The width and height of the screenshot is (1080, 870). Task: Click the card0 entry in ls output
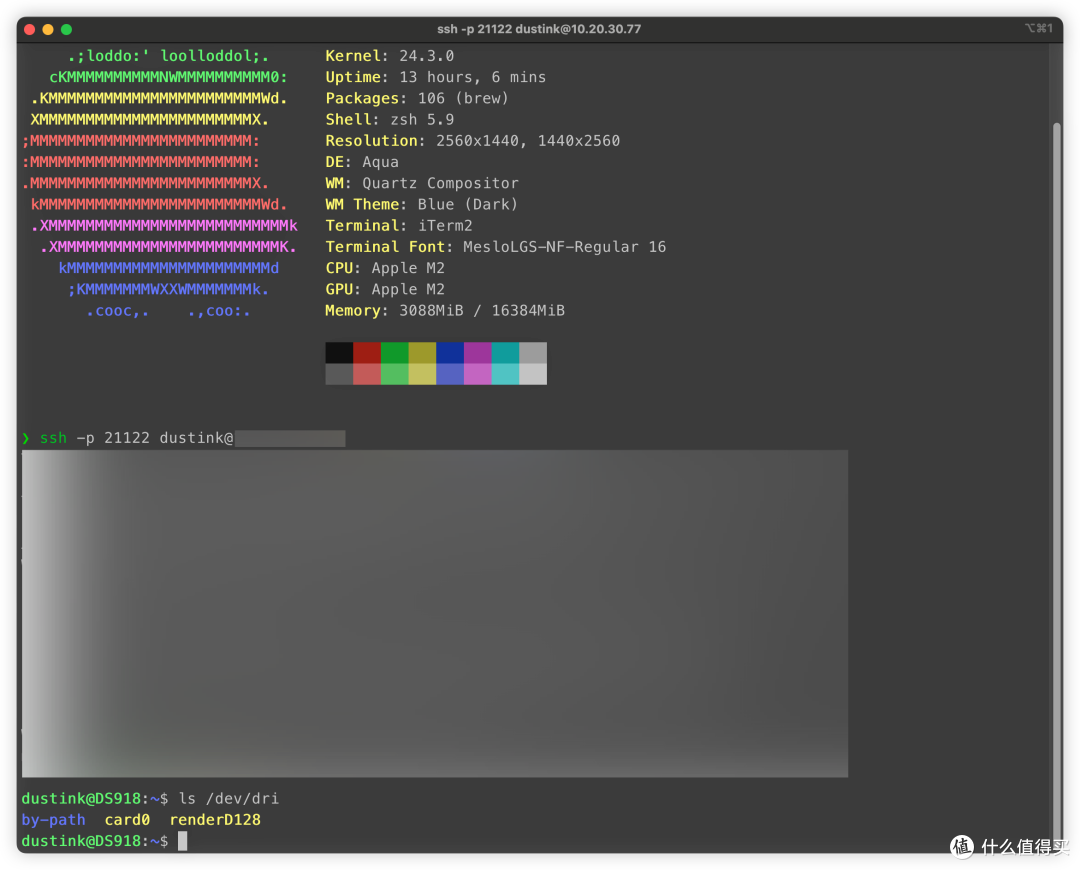pyautogui.click(x=127, y=820)
